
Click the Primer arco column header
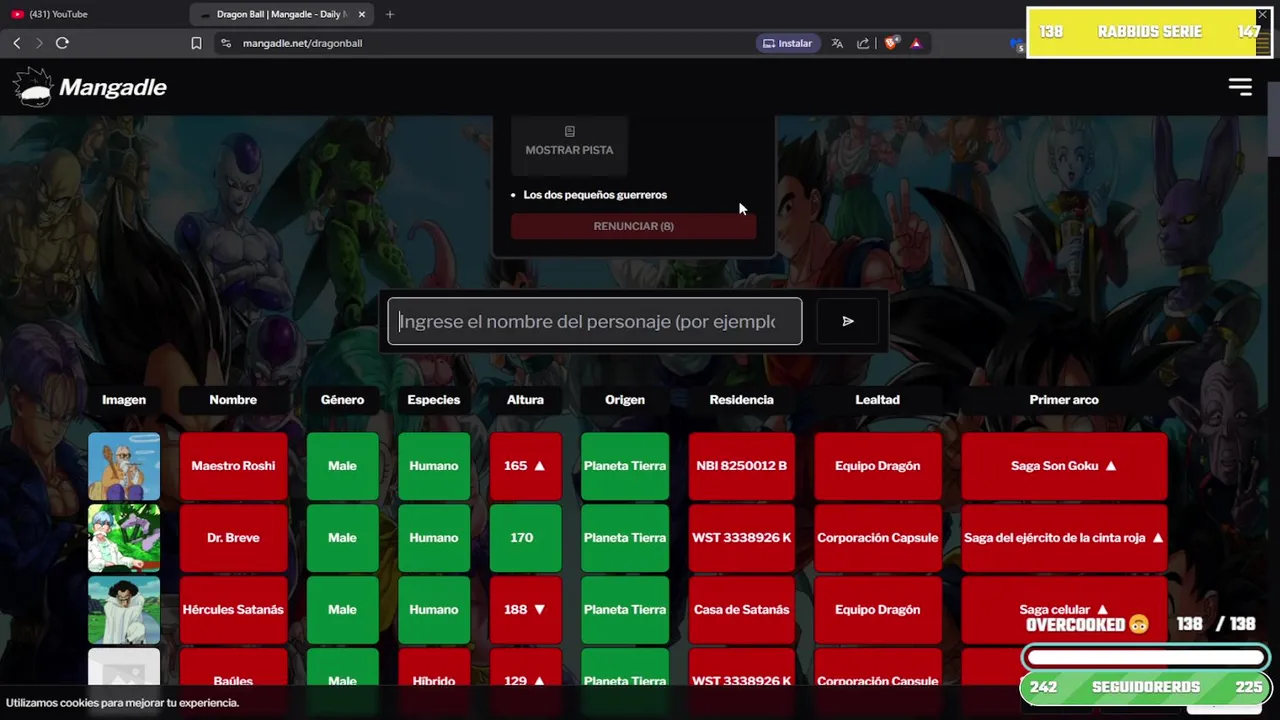[x=1064, y=399]
